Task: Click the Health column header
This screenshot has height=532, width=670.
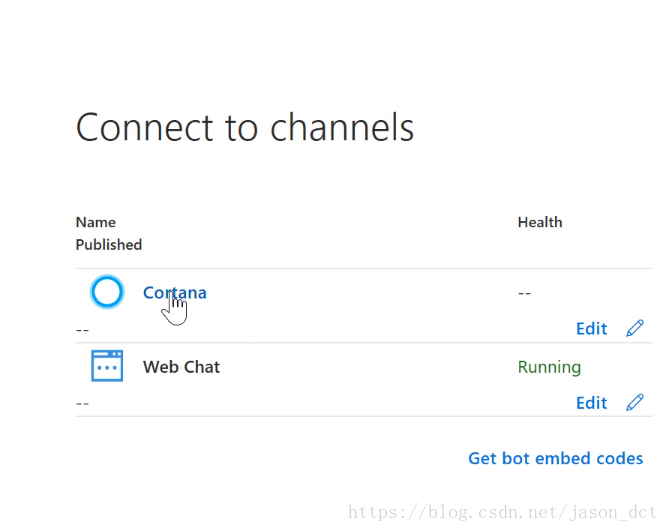Action: click(540, 222)
